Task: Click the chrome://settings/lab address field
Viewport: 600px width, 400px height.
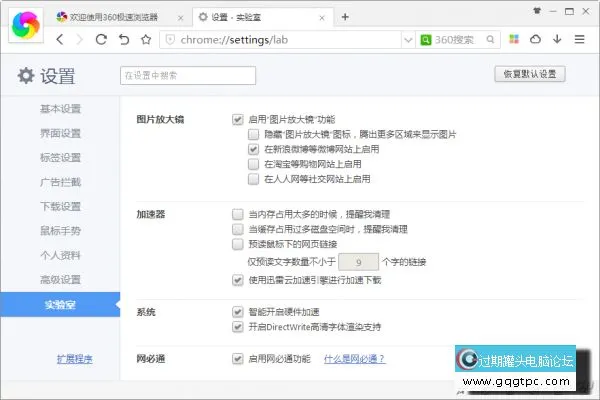Action: pyautogui.click(x=281, y=40)
